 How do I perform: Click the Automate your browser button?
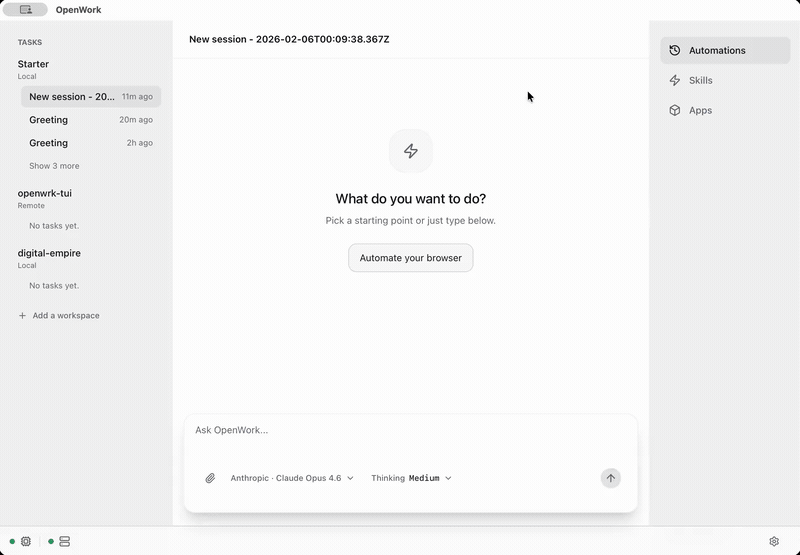coord(410,258)
